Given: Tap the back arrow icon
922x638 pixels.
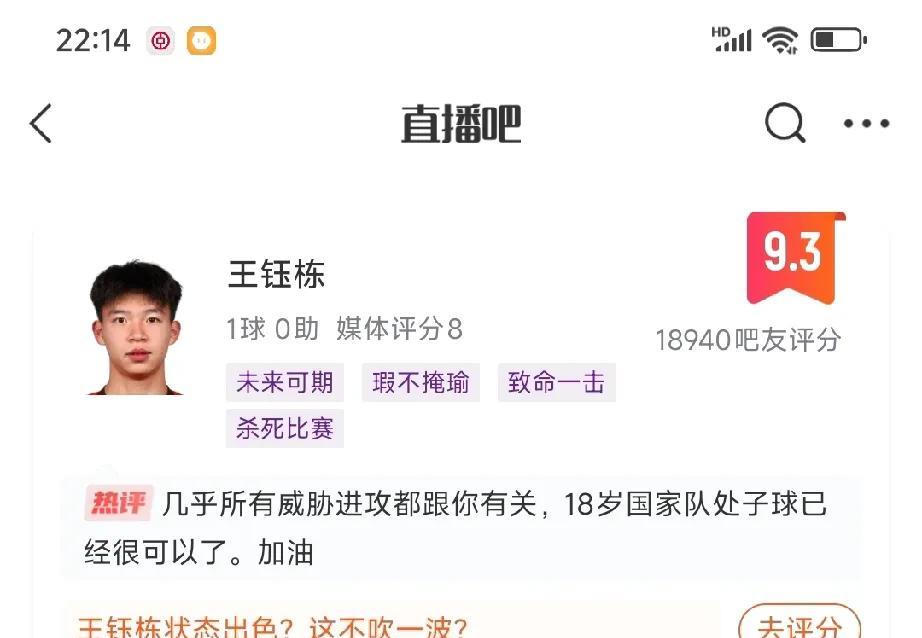Looking at the screenshot, I should pos(41,123).
